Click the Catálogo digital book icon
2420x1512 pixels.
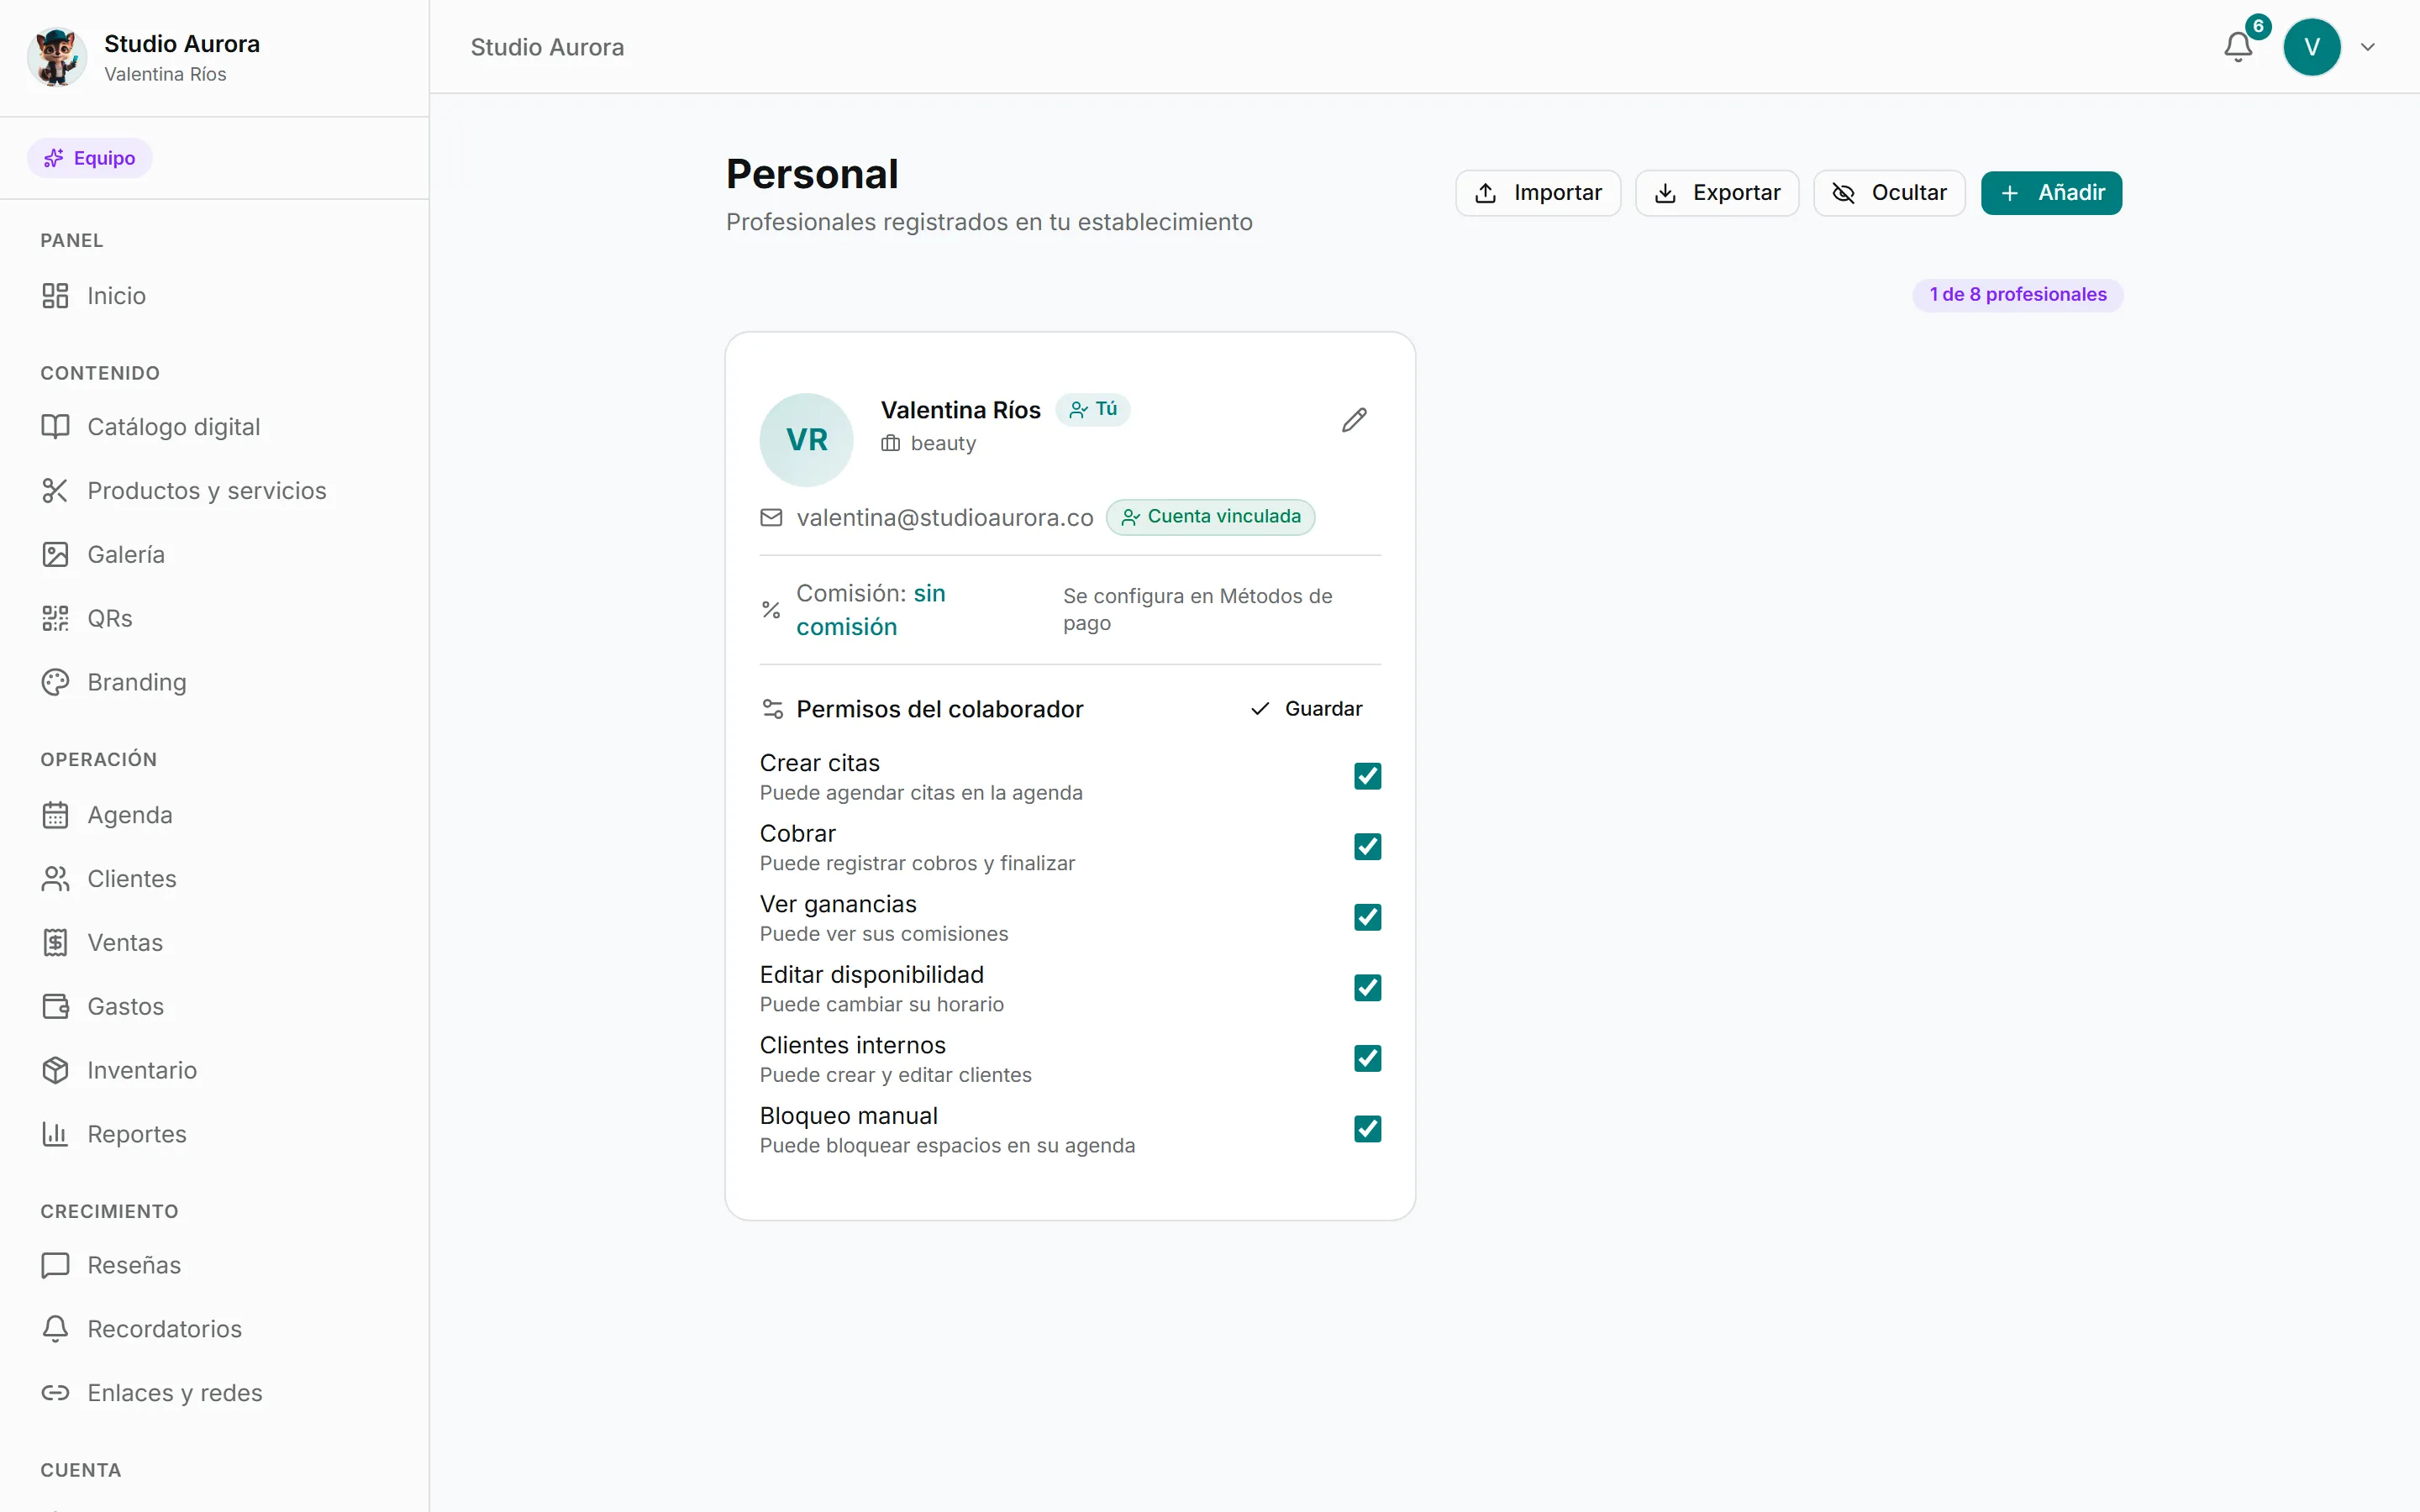[x=55, y=427]
